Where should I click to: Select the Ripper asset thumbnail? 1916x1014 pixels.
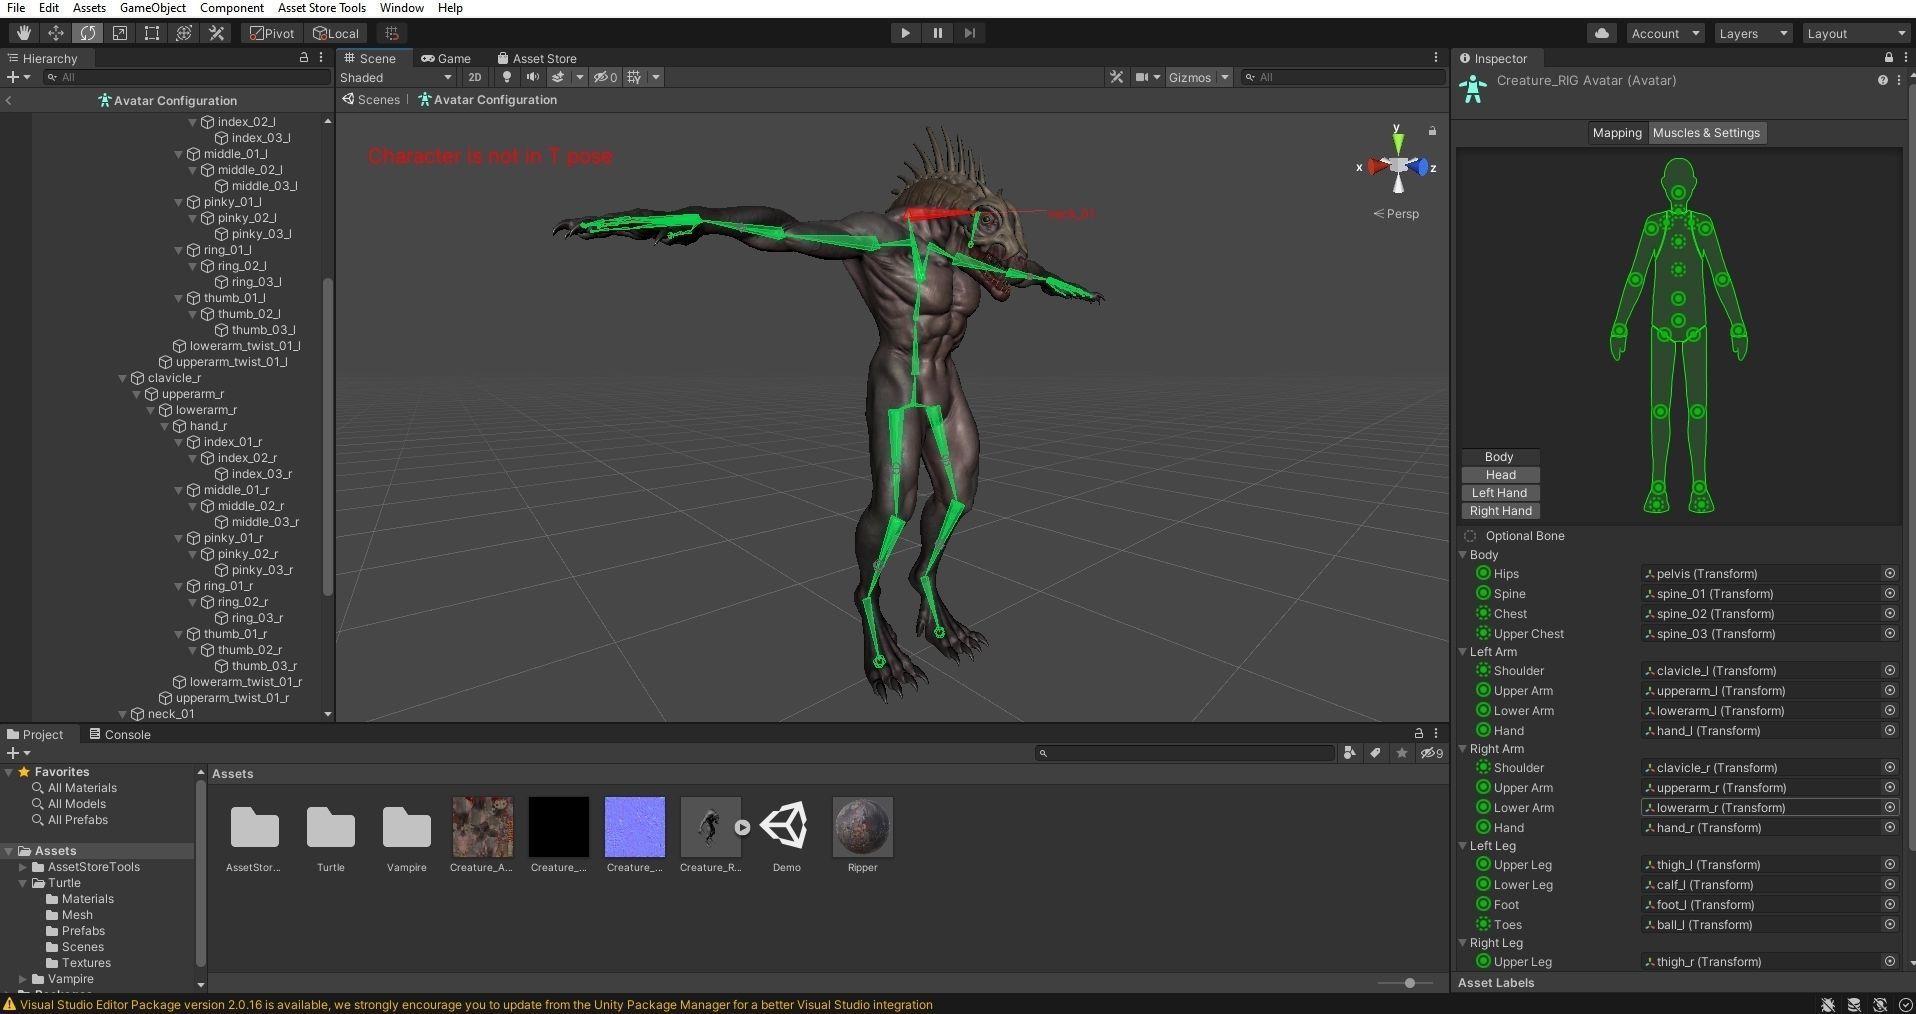pos(861,826)
